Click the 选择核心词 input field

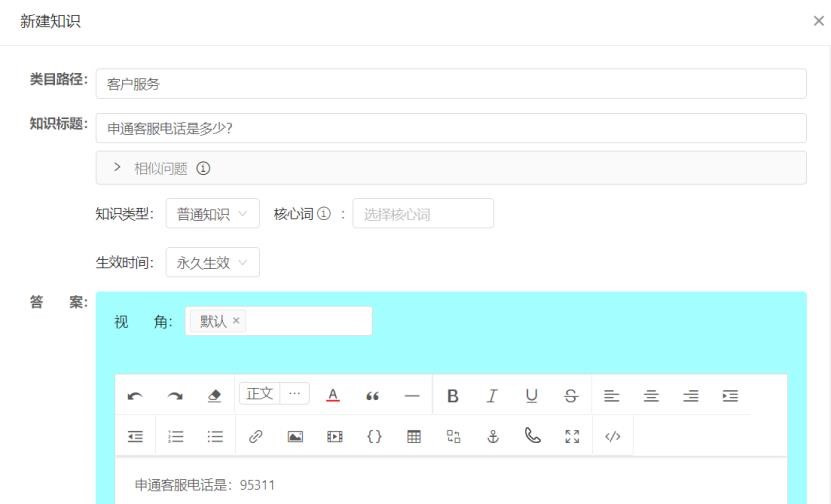click(423, 214)
